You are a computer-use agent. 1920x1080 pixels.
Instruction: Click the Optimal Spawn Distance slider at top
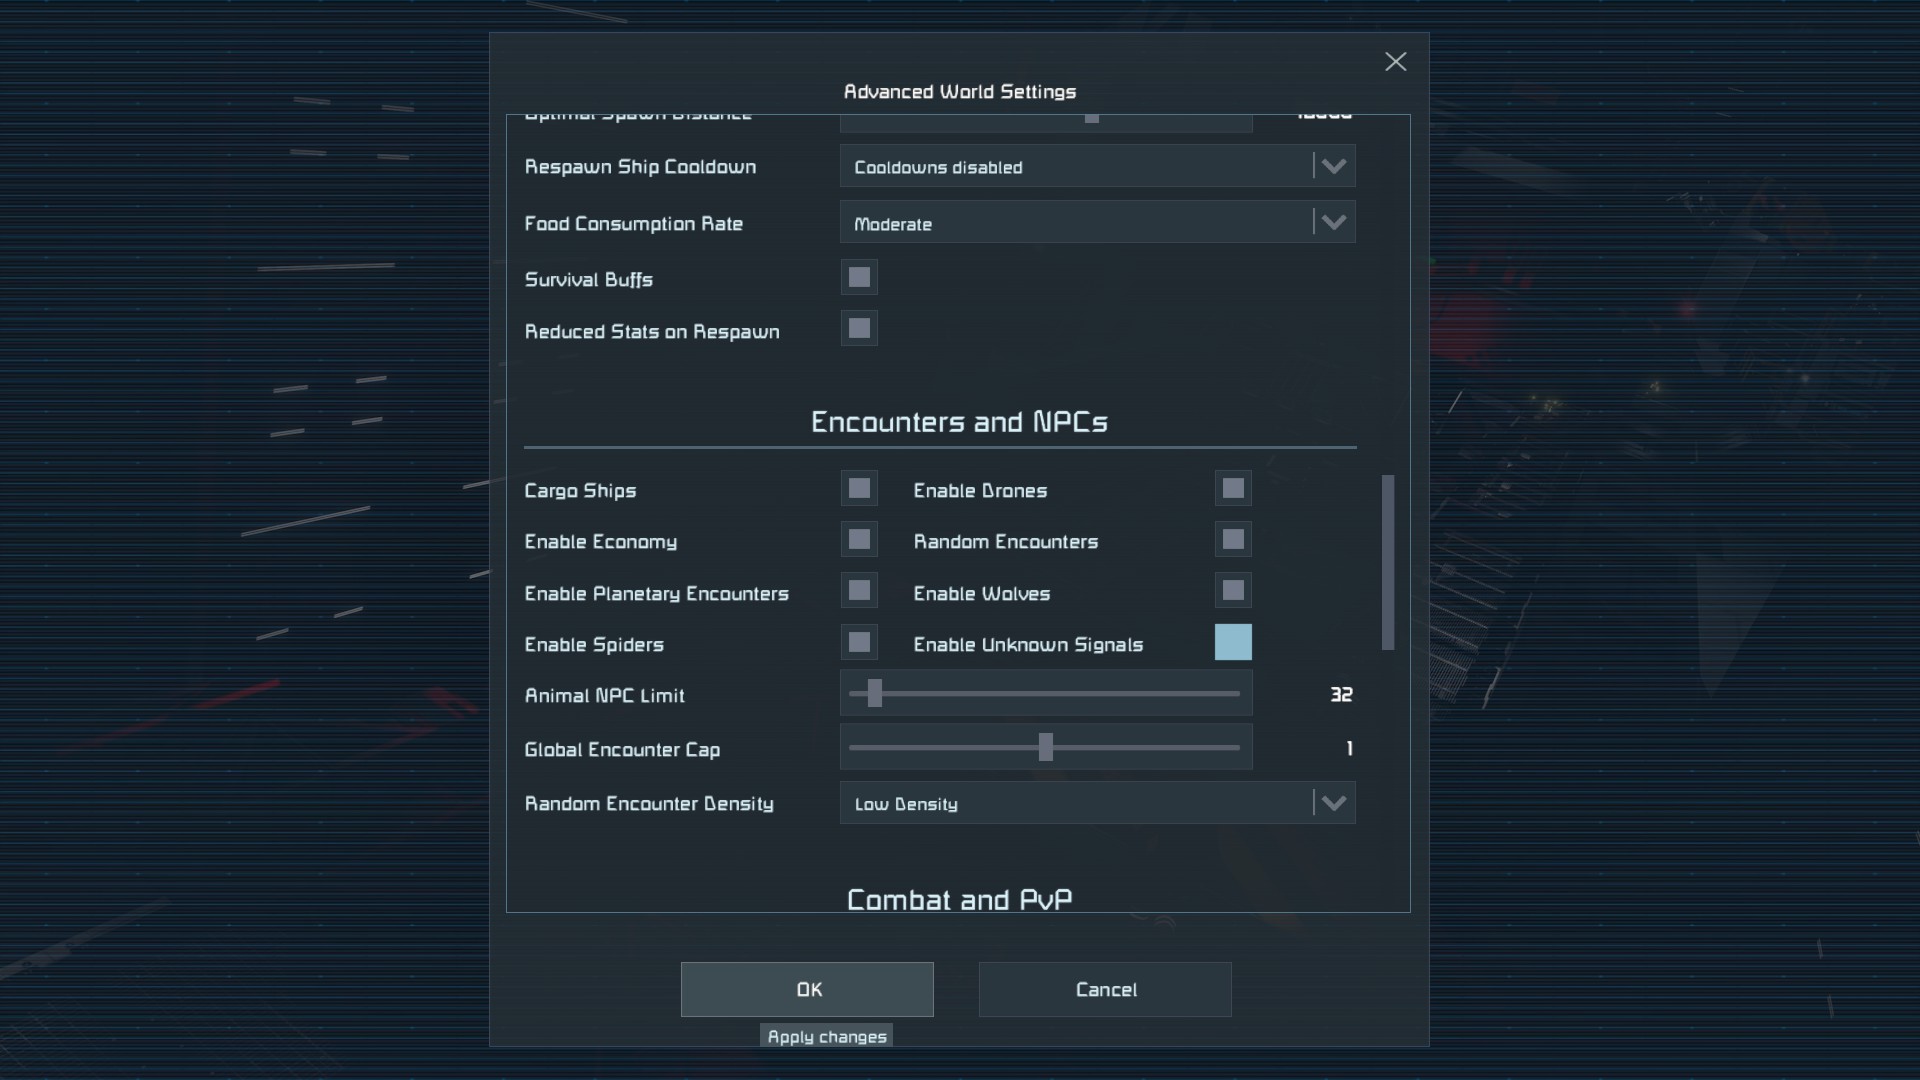(1092, 119)
